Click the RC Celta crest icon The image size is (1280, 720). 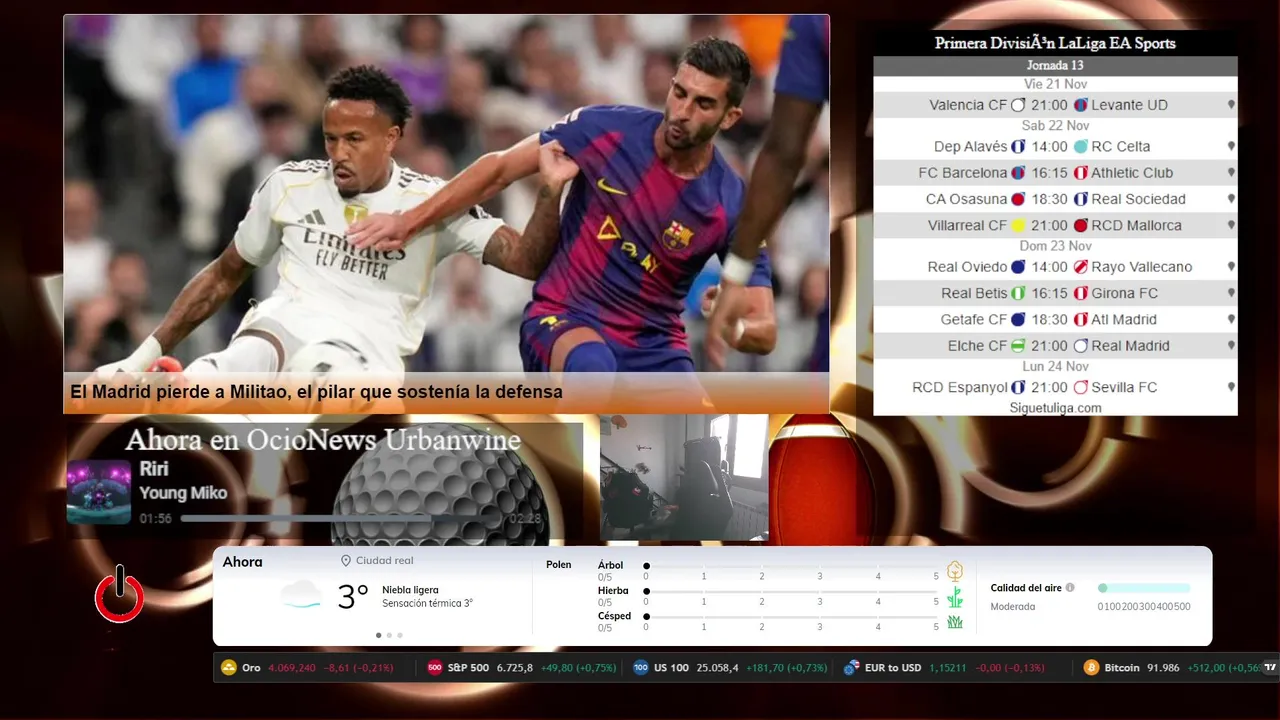click(1081, 147)
